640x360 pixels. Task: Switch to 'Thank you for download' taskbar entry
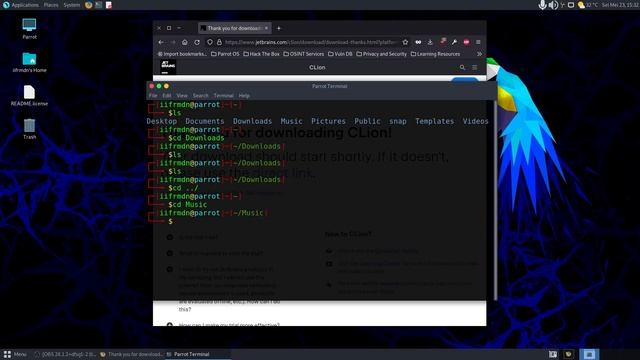[x=131, y=354]
